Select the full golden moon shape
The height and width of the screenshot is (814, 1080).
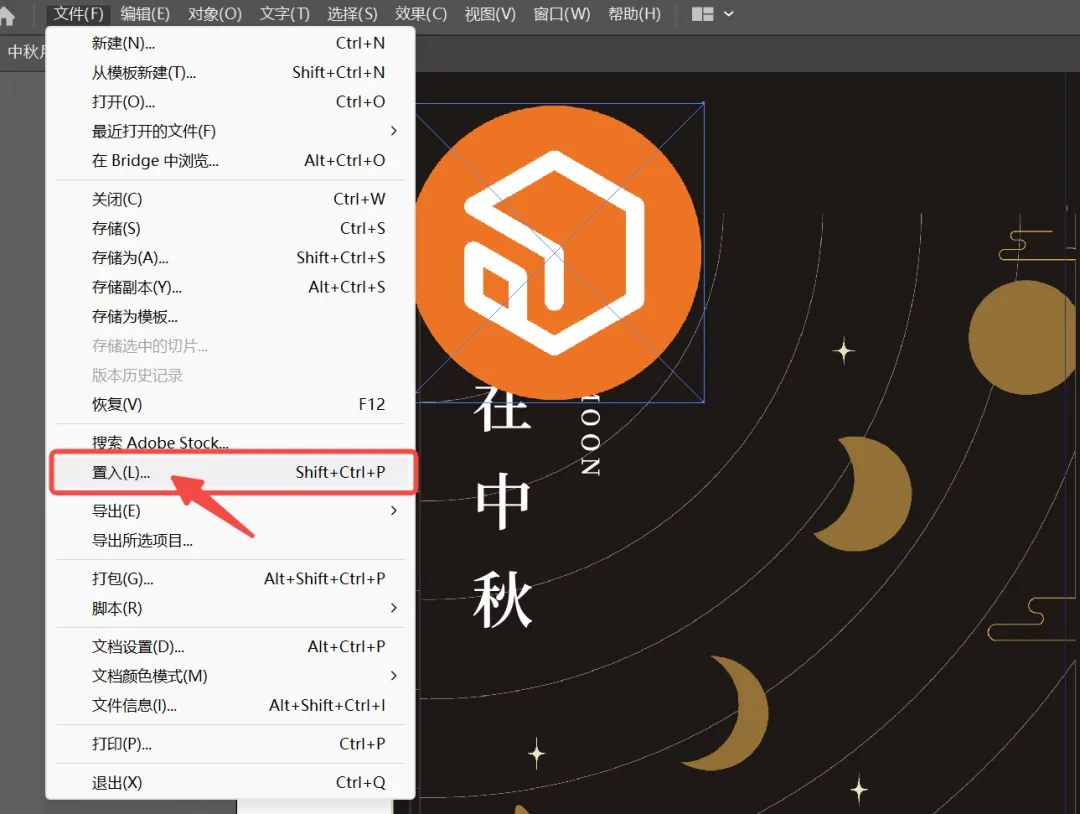tap(1023, 337)
